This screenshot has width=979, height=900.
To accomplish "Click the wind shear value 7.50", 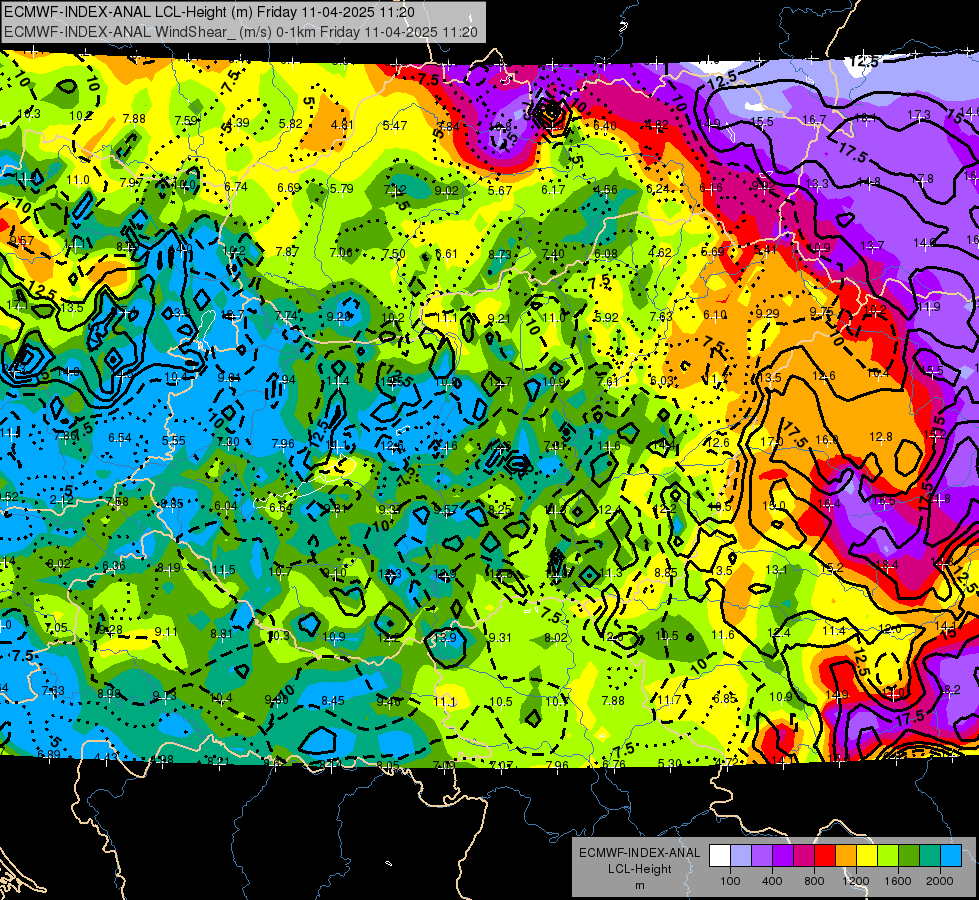I will click(x=394, y=254).
